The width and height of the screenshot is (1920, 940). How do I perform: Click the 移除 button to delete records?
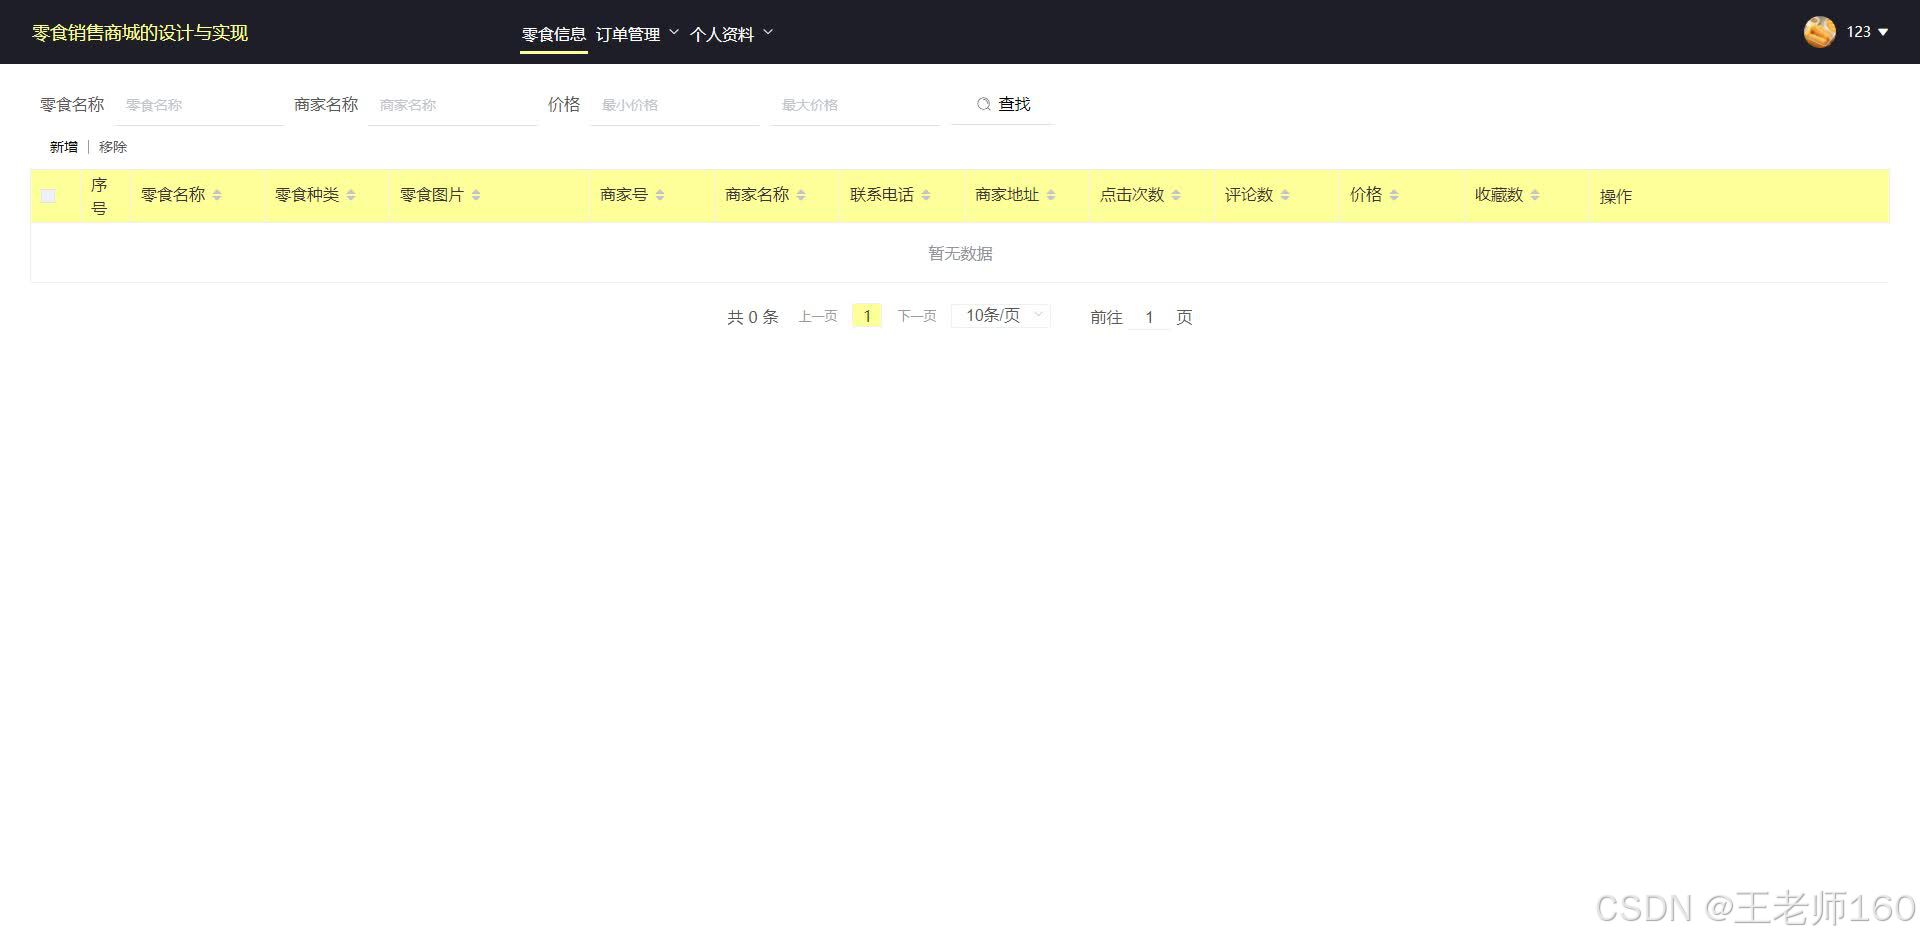113,146
